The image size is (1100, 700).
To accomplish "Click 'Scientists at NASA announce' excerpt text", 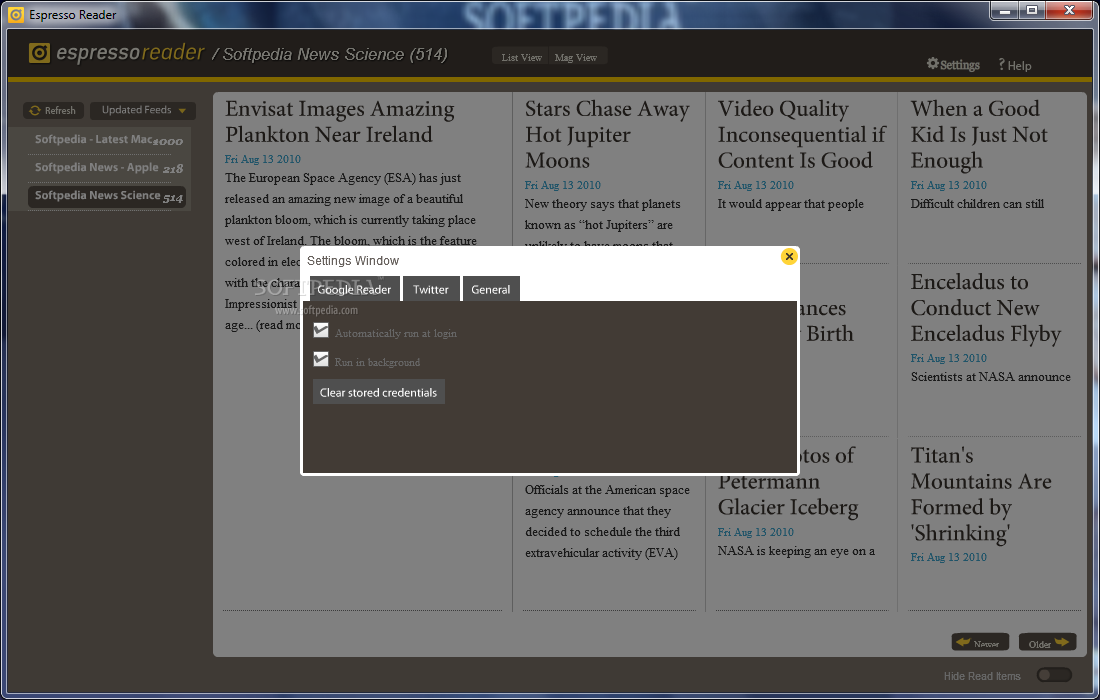I will pyautogui.click(x=991, y=377).
